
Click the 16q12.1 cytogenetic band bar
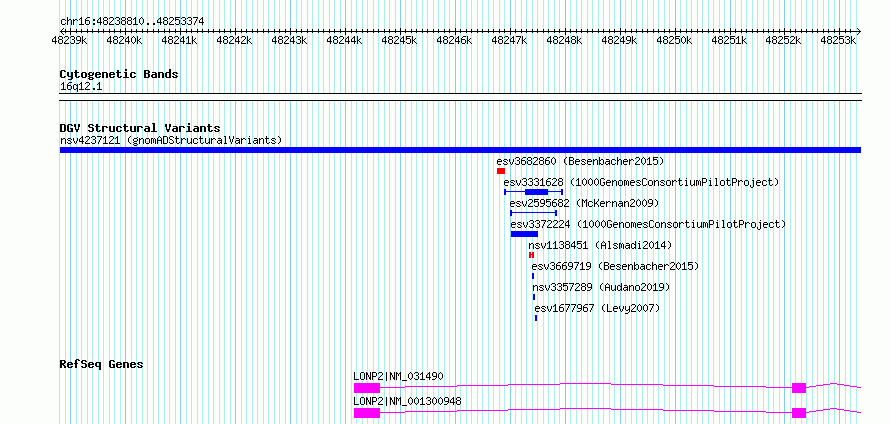pos(460,97)
